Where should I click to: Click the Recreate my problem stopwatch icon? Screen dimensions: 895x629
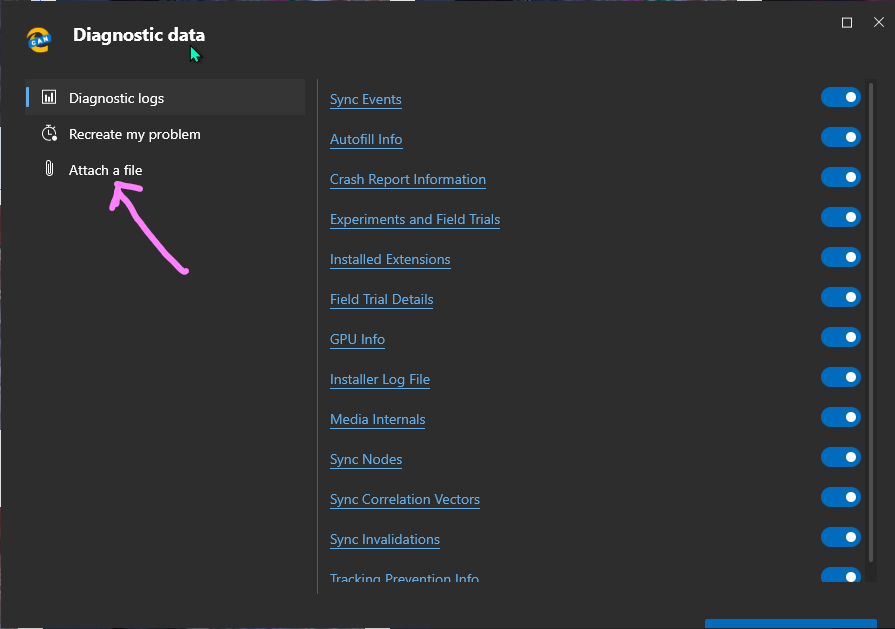[49, 134]
